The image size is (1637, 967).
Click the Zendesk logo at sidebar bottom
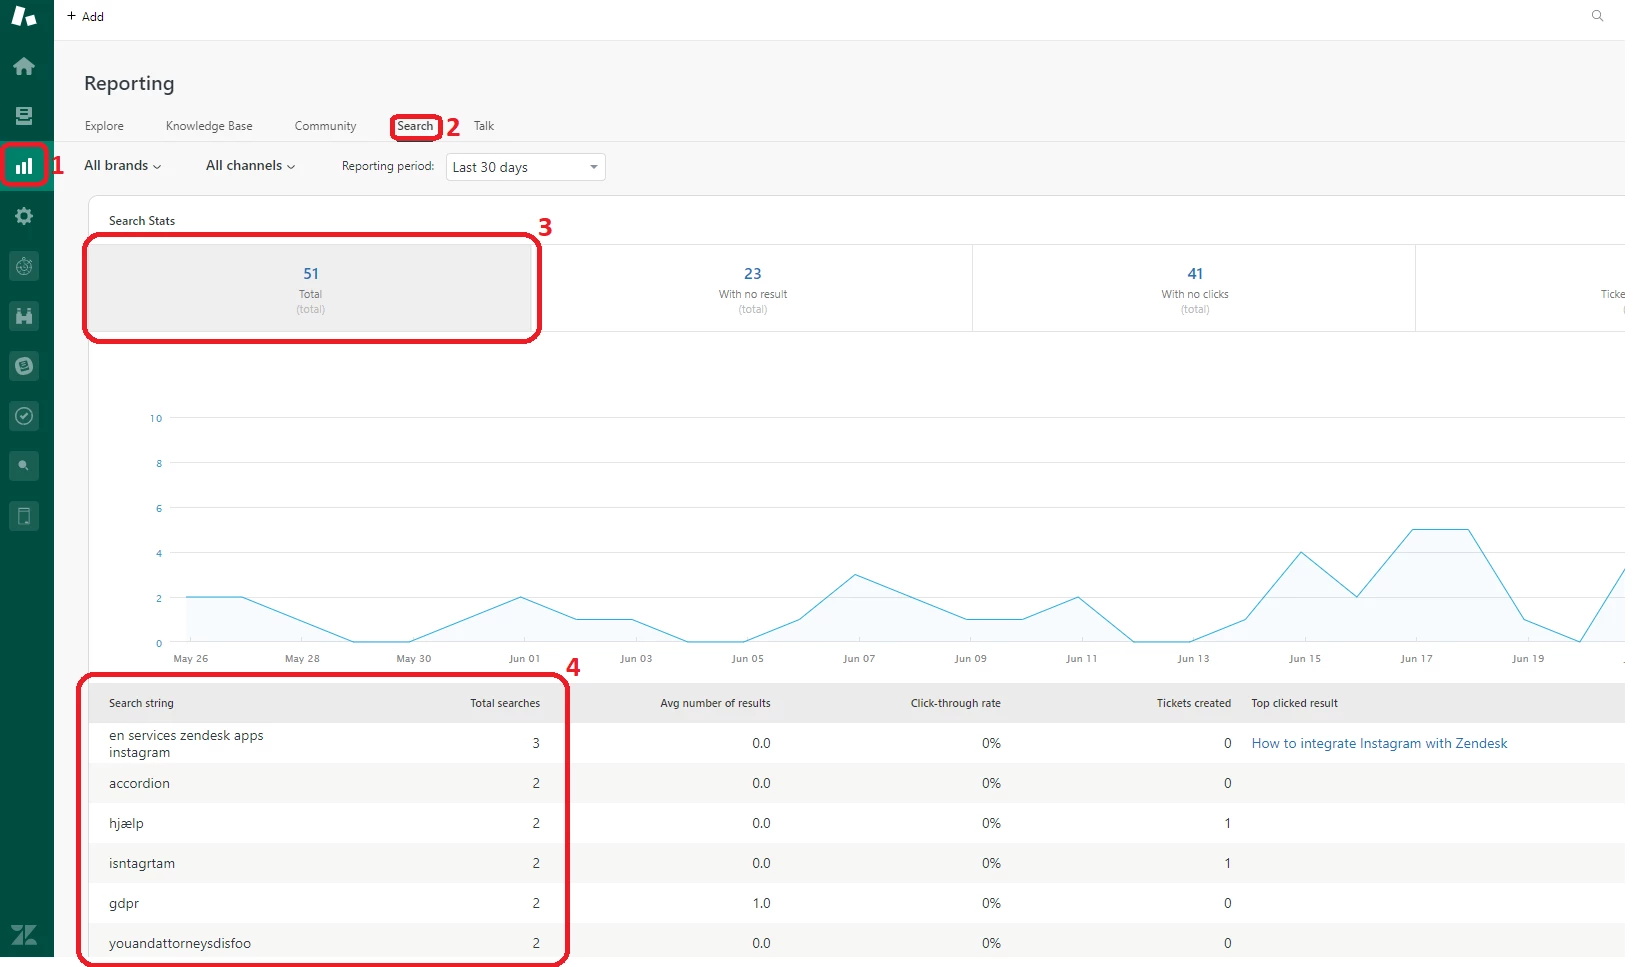[x=24, y=935]
